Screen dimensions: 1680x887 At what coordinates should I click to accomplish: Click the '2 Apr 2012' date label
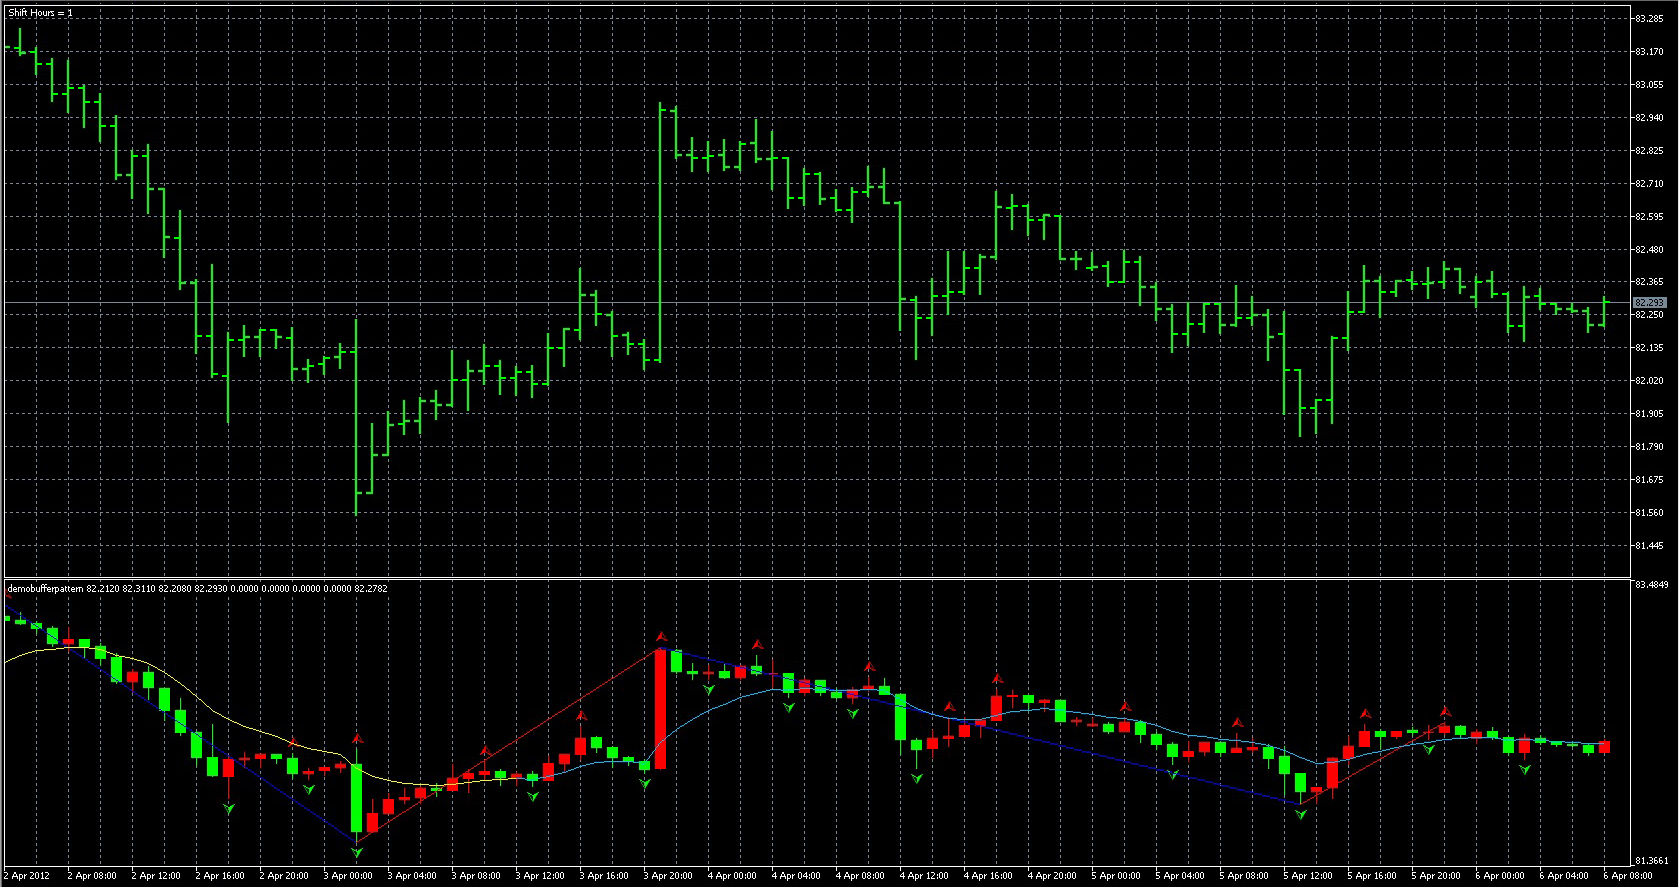tap(28, 876)
